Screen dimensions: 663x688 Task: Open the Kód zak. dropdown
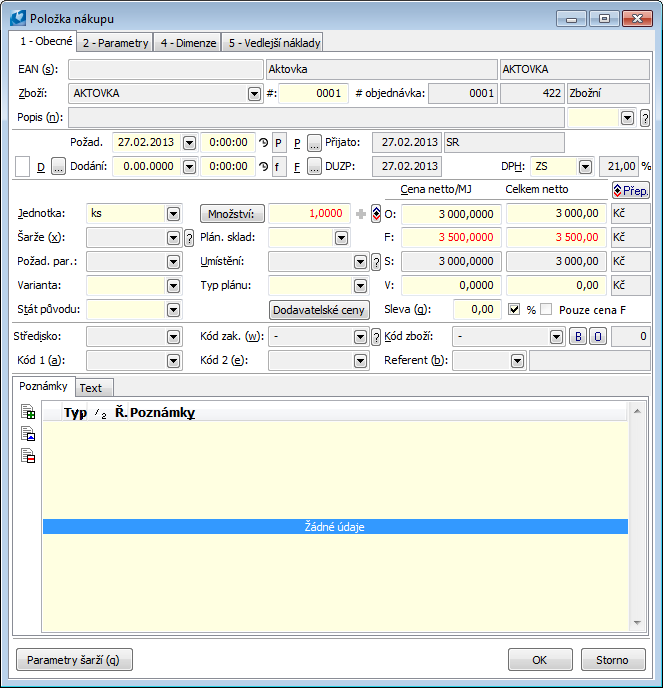pos(360,337)
